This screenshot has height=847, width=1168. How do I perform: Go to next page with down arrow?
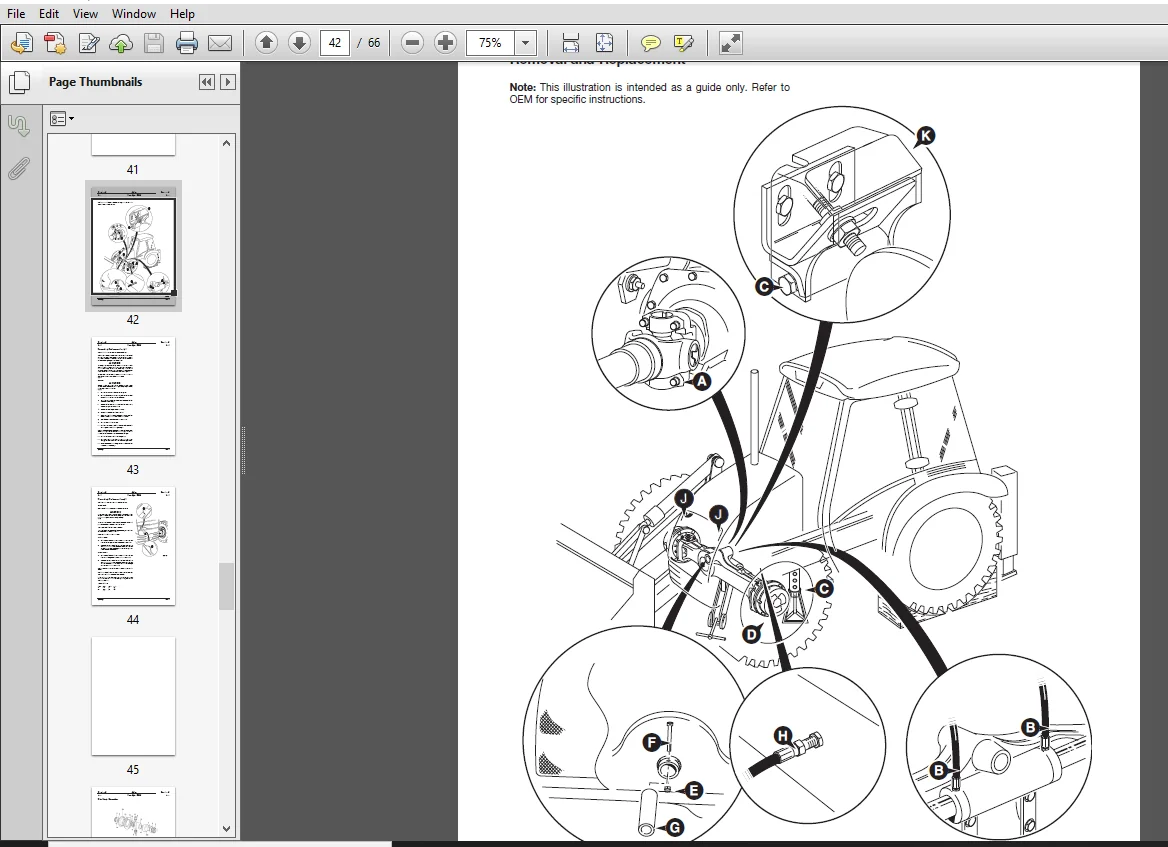(x=299, y=42)
